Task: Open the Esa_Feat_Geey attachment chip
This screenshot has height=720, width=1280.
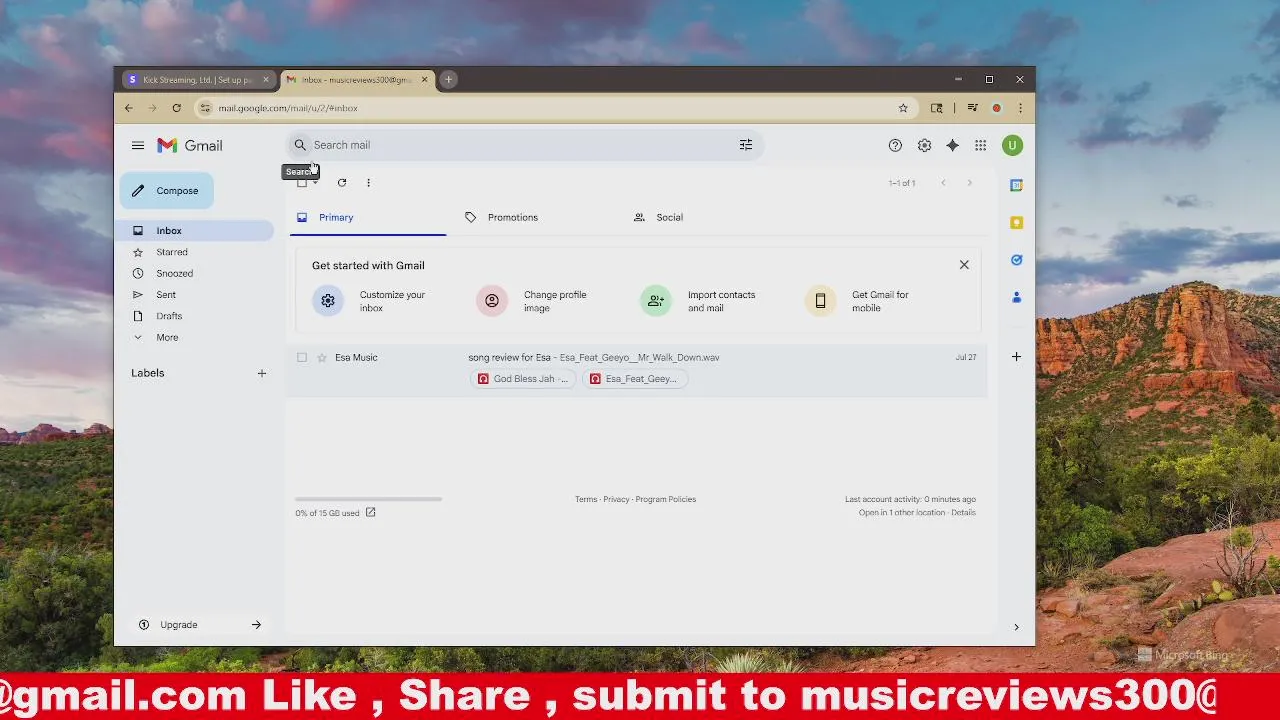Action: click(x=635, y=379)
